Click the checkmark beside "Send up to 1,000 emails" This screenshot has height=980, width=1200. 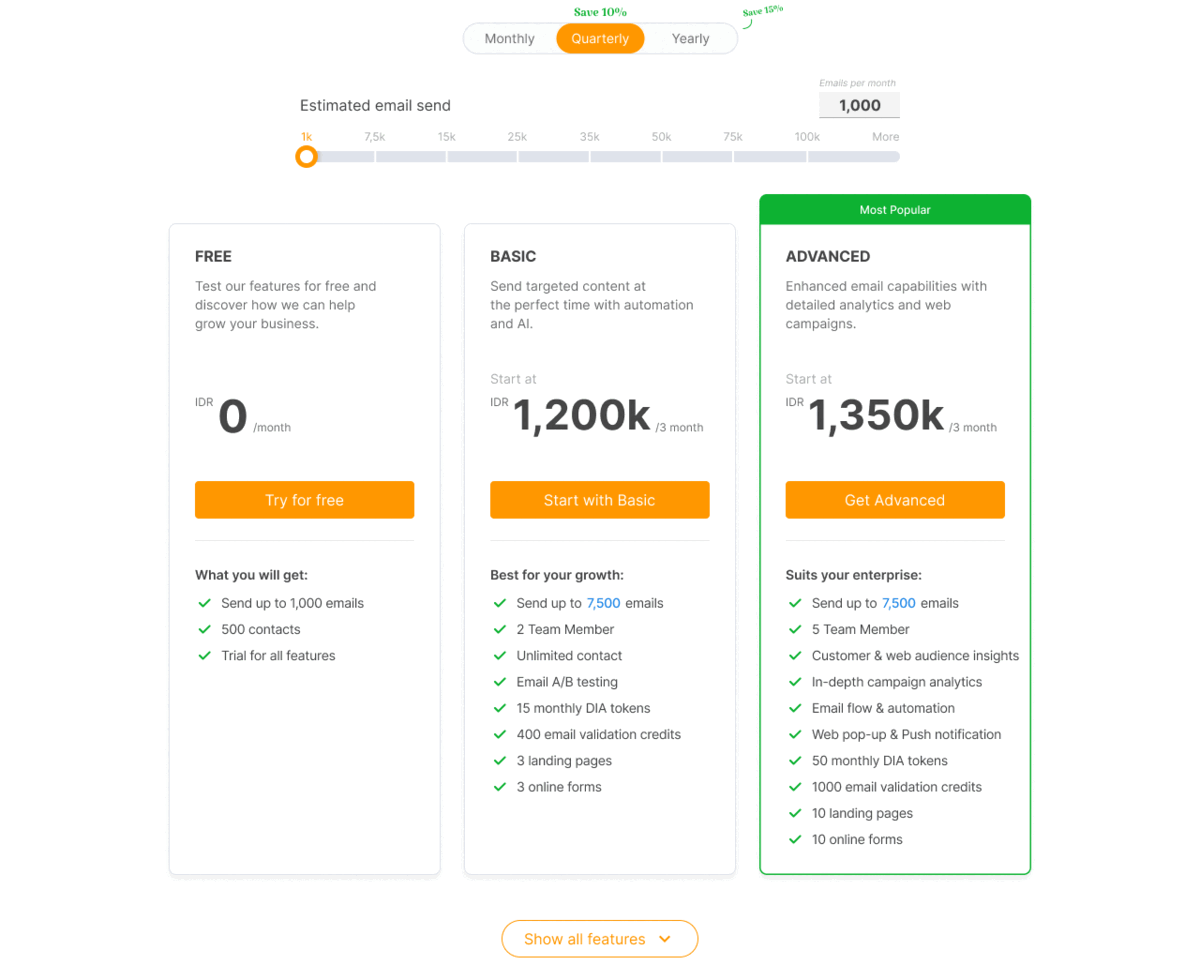pos(204,603)
